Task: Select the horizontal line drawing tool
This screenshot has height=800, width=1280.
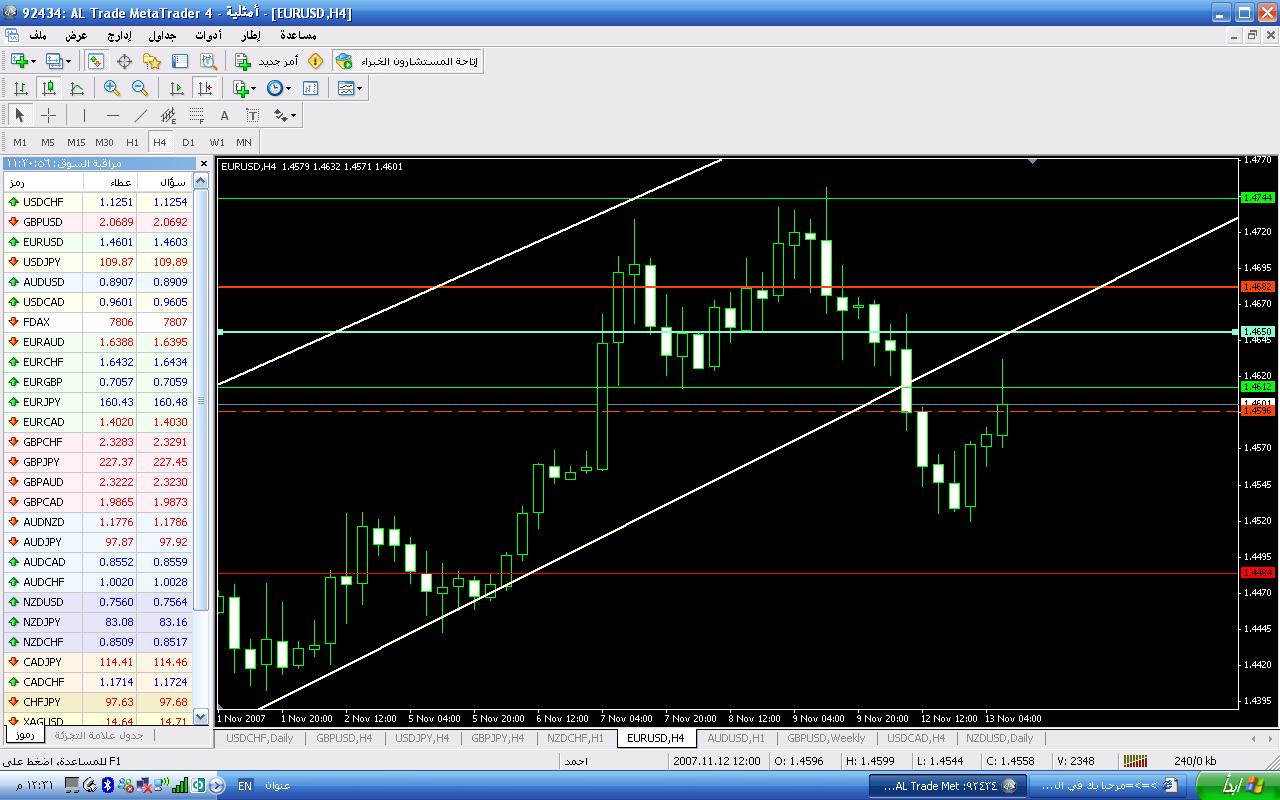Action: (x=112, y=115)
